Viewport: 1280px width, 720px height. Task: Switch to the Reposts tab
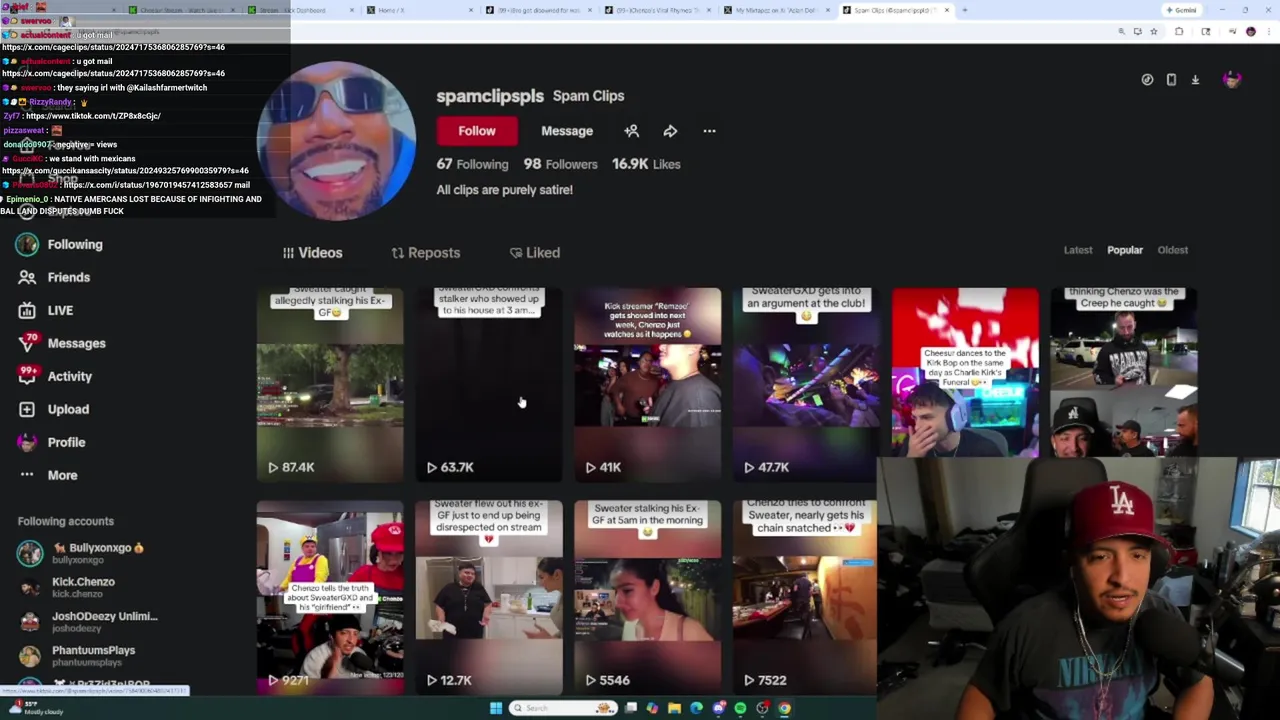pos(425,253)
